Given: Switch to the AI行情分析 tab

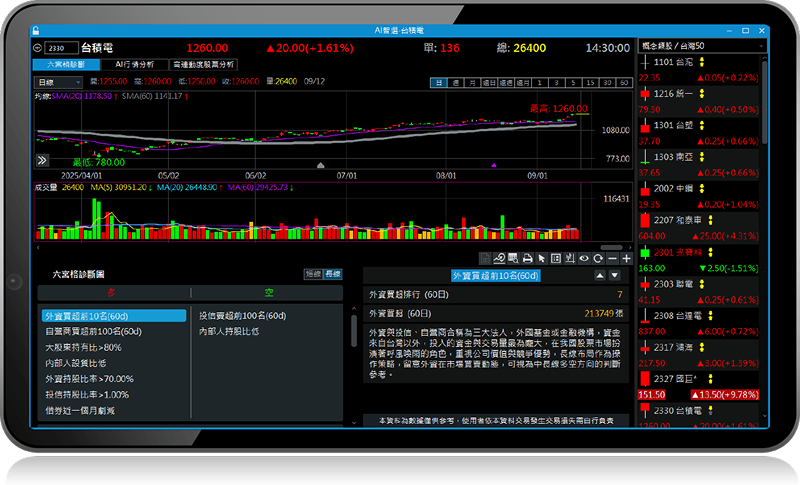Looking at the screenshot, I should (134, 65).
